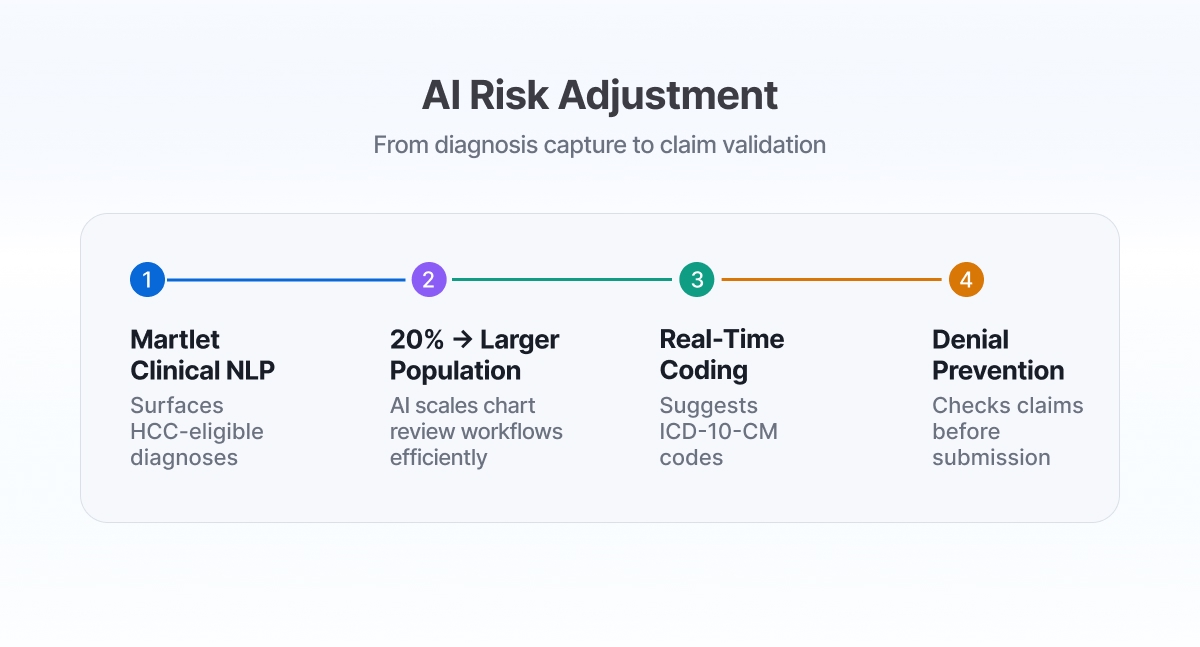Click green connector line between steps 2 and 3
Image resolution: width=1200 pixels, height=647 pixels.
(x=562, y=280)
